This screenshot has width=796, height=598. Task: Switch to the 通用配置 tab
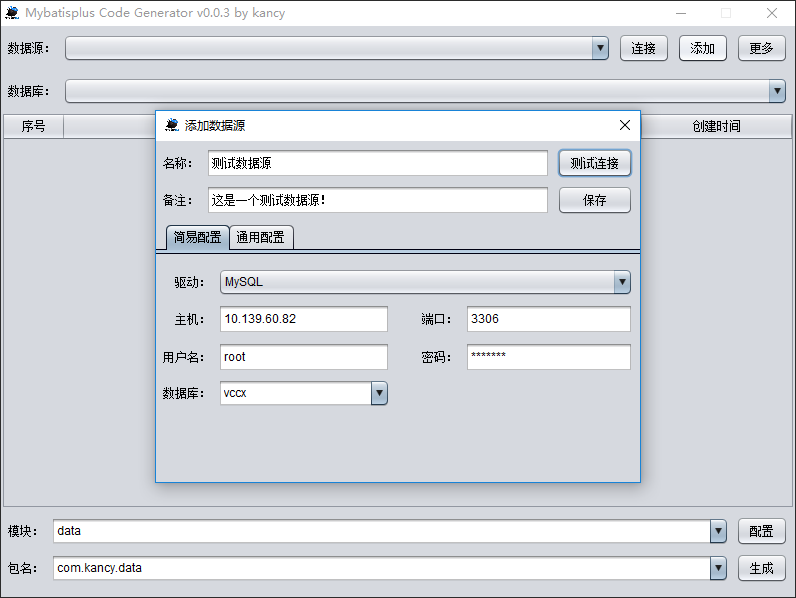[260, 237]
